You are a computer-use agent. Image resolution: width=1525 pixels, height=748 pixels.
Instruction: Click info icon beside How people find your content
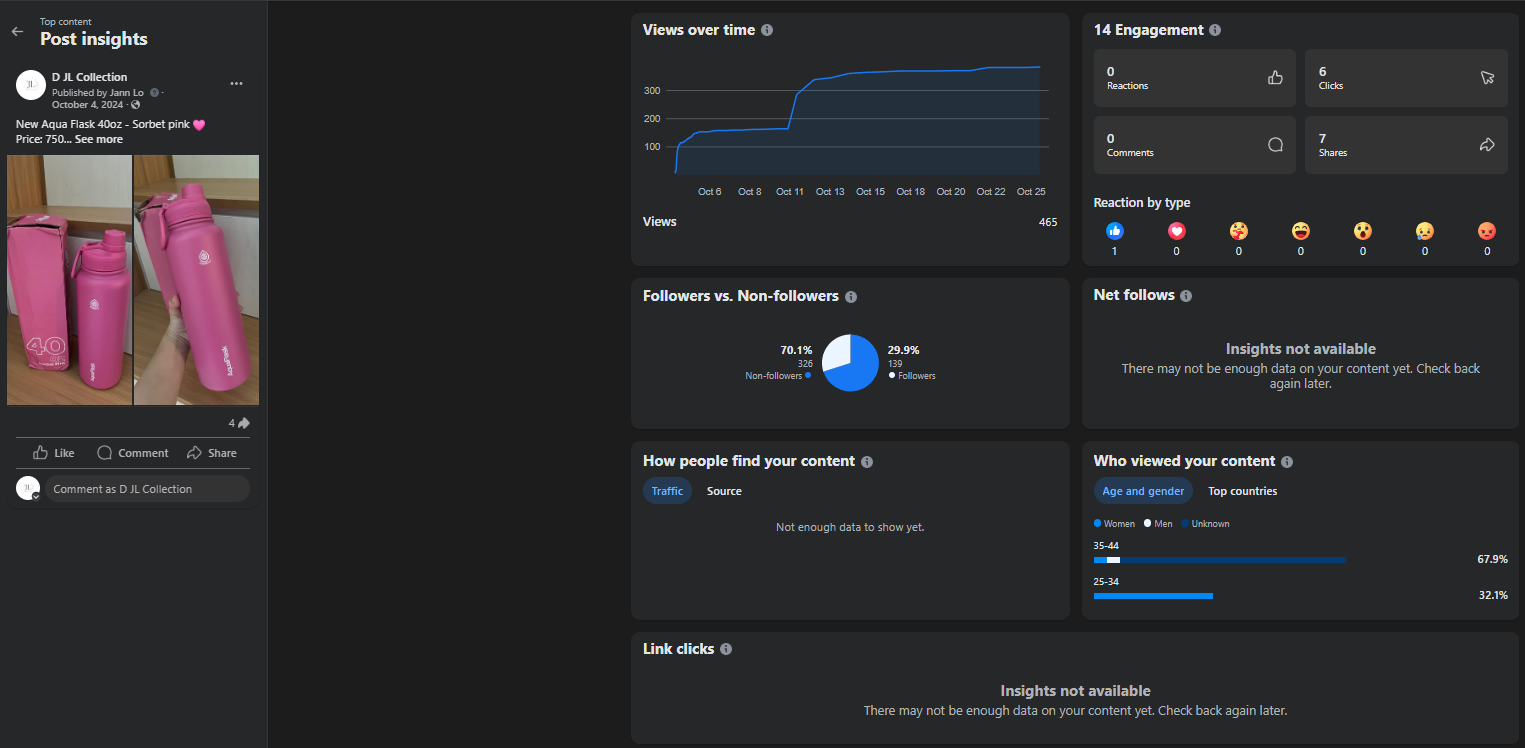pyautogui.click(x=867, y=462)
